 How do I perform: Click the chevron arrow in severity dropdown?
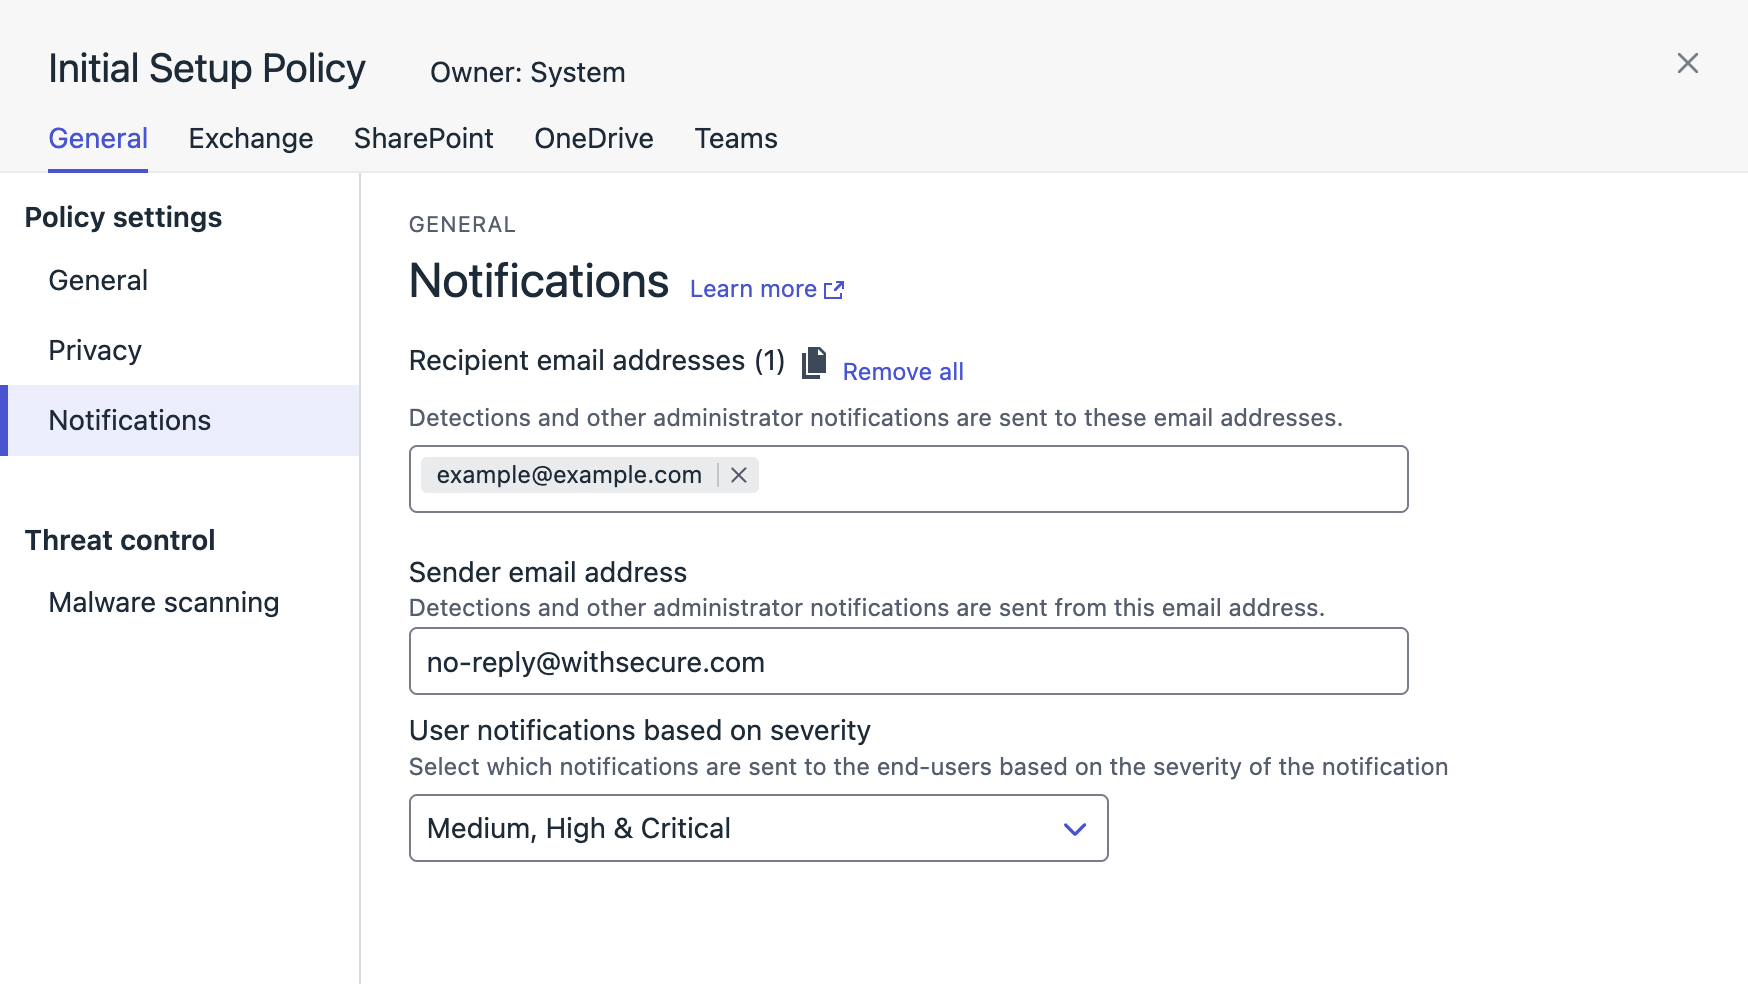click(1074, 829)
